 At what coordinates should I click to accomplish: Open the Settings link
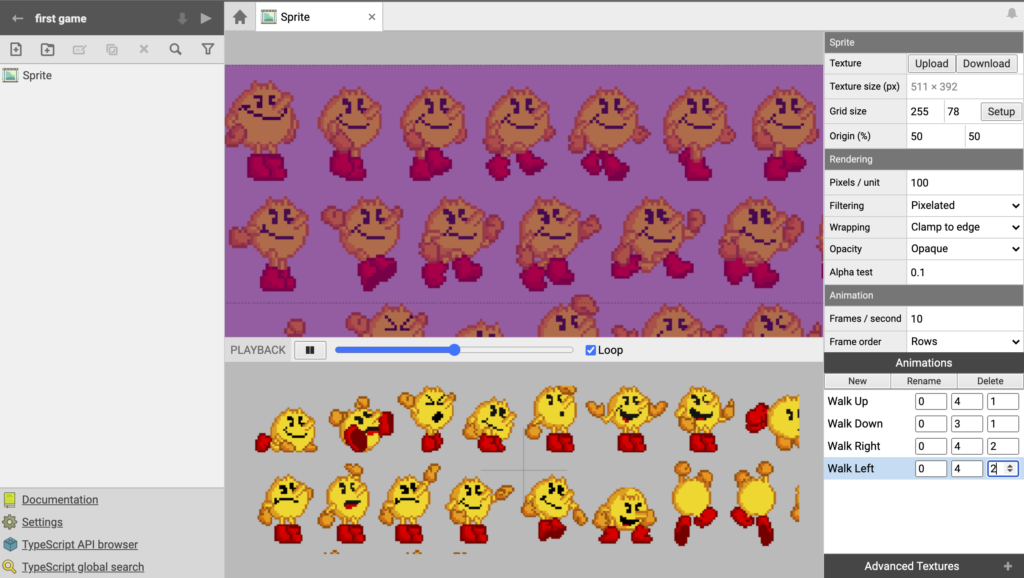tap(42, 522)
